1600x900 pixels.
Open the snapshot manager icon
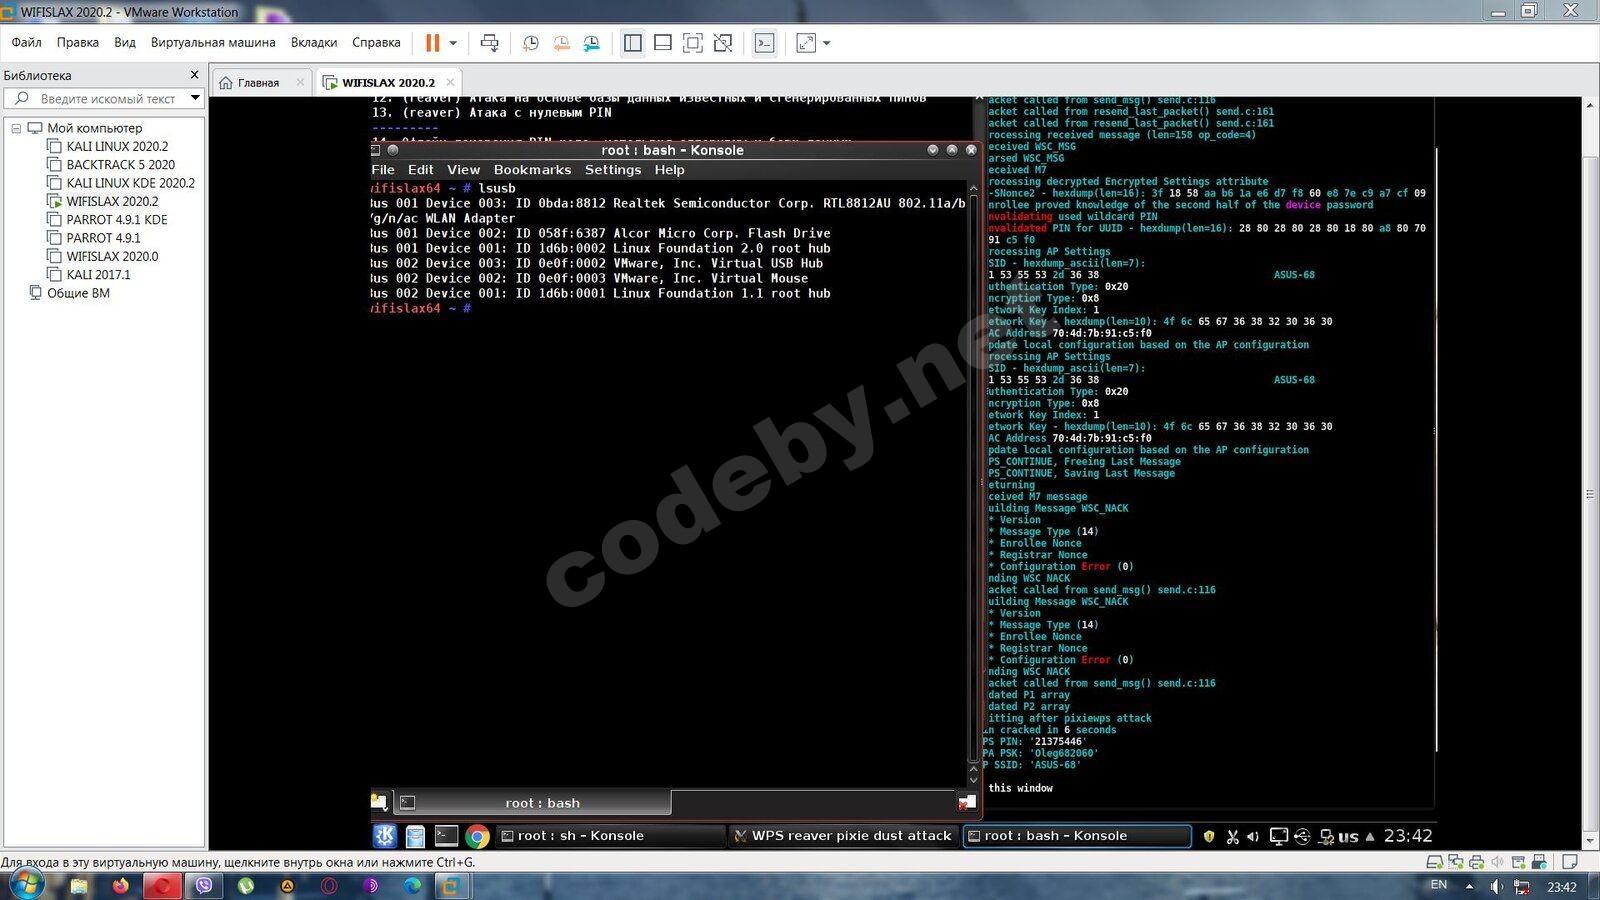click(x=592, y=43)
